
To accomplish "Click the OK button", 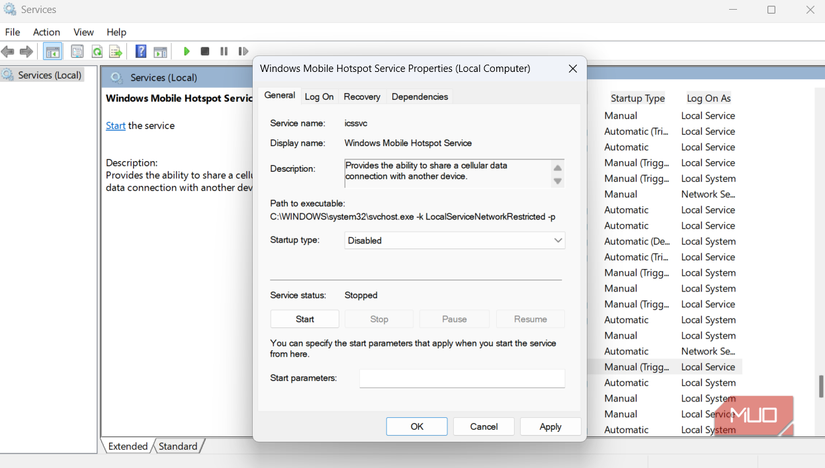I will [417, 426].
